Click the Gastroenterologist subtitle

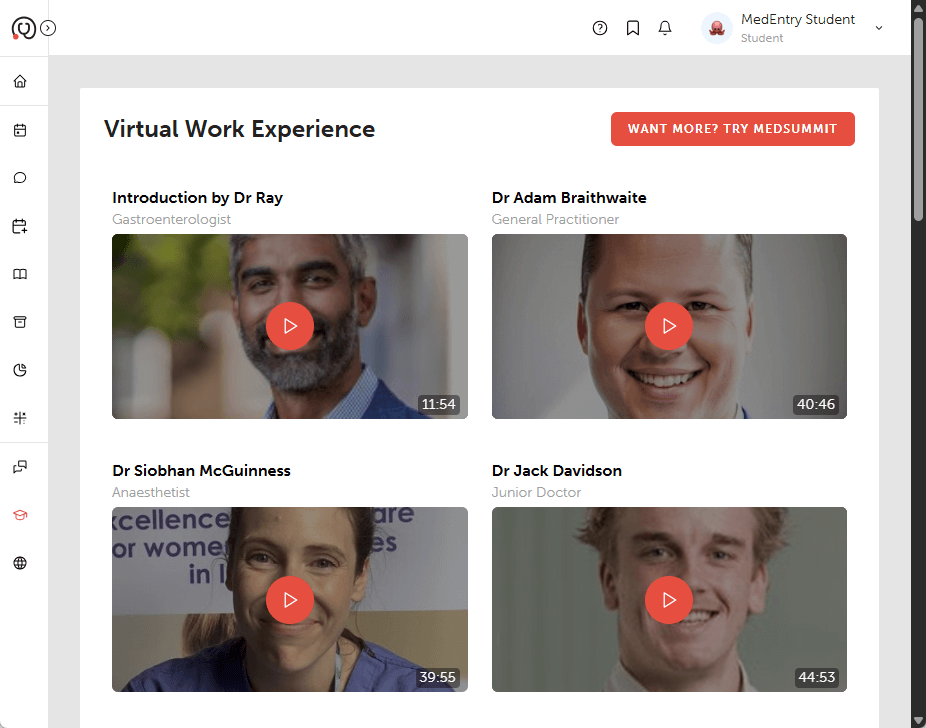pyautogui.click(x=171, y=220)
